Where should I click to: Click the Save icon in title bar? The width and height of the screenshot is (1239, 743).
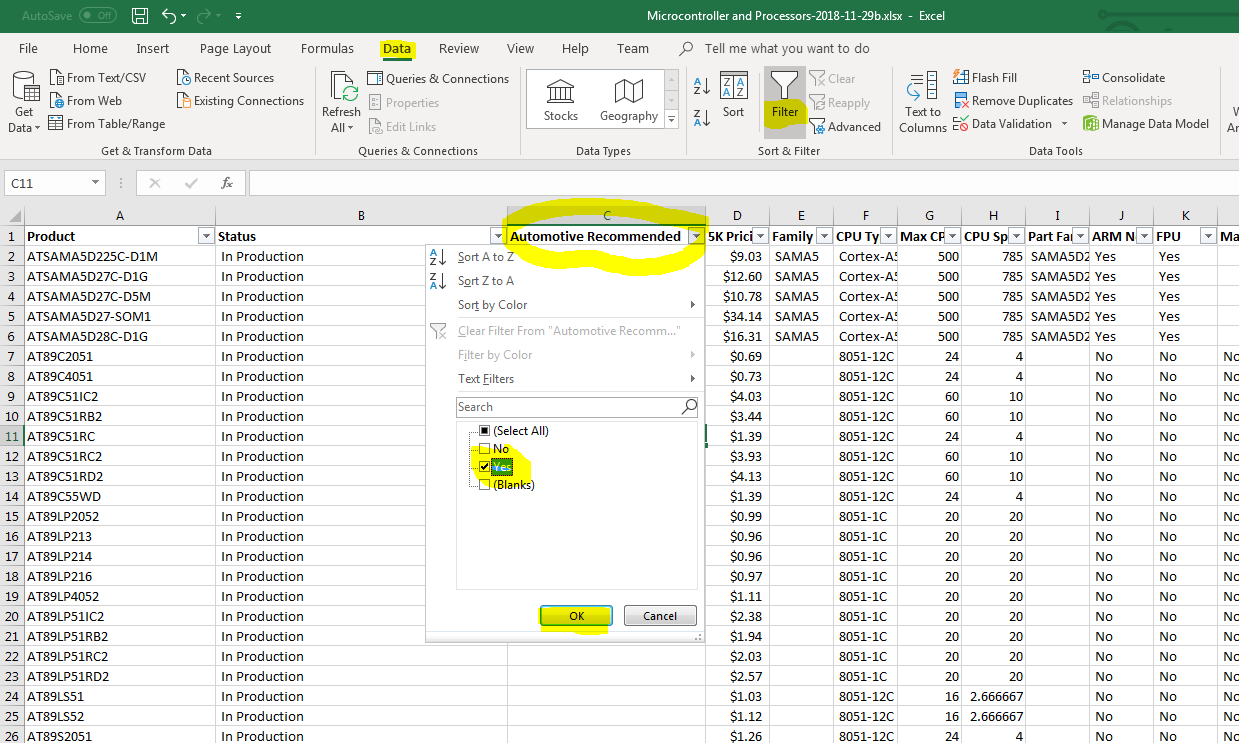coord(140,16)
